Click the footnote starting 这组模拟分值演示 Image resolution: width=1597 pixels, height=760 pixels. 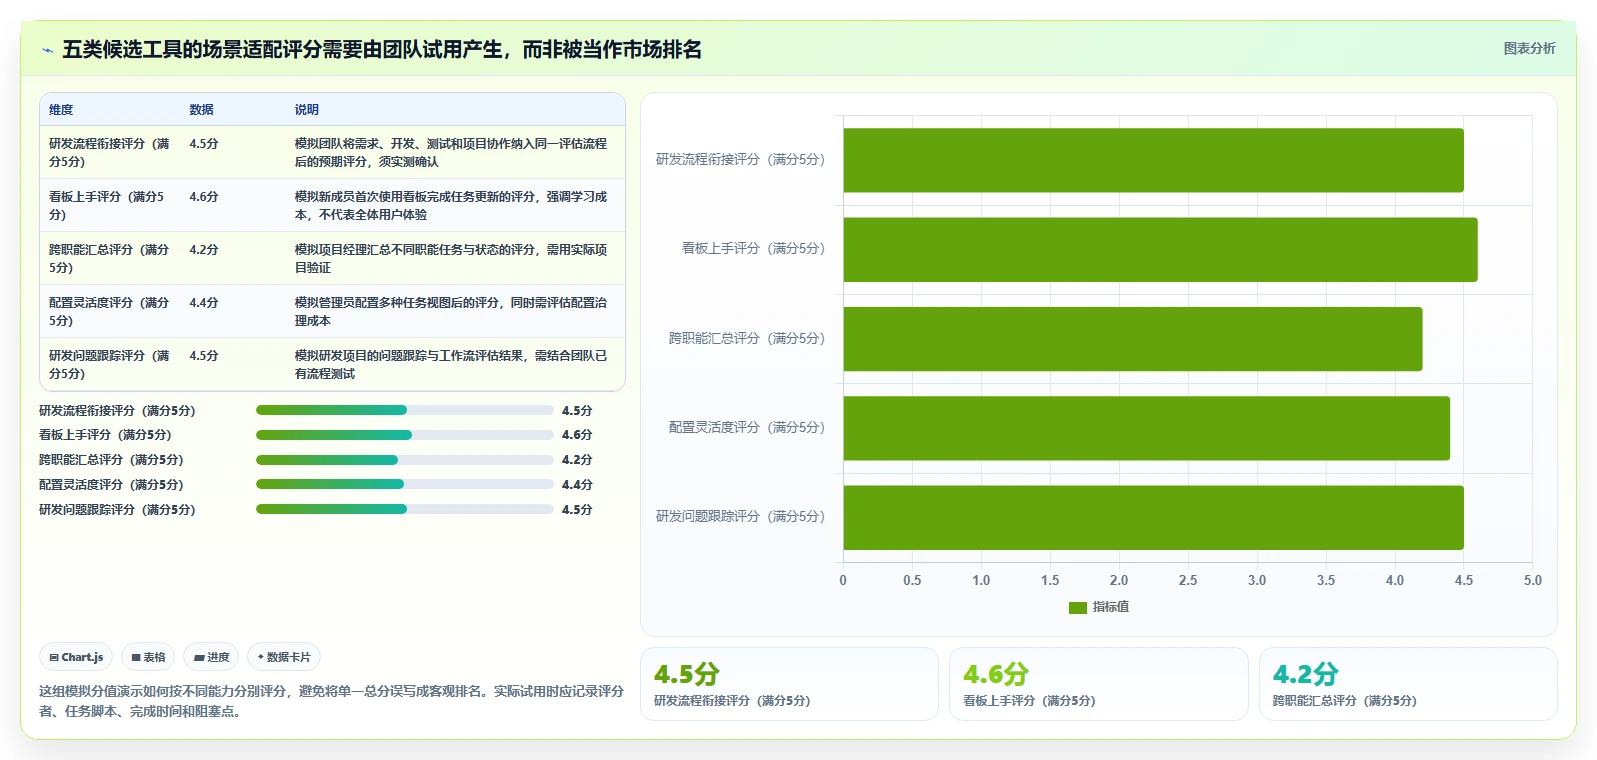[331, 701]
